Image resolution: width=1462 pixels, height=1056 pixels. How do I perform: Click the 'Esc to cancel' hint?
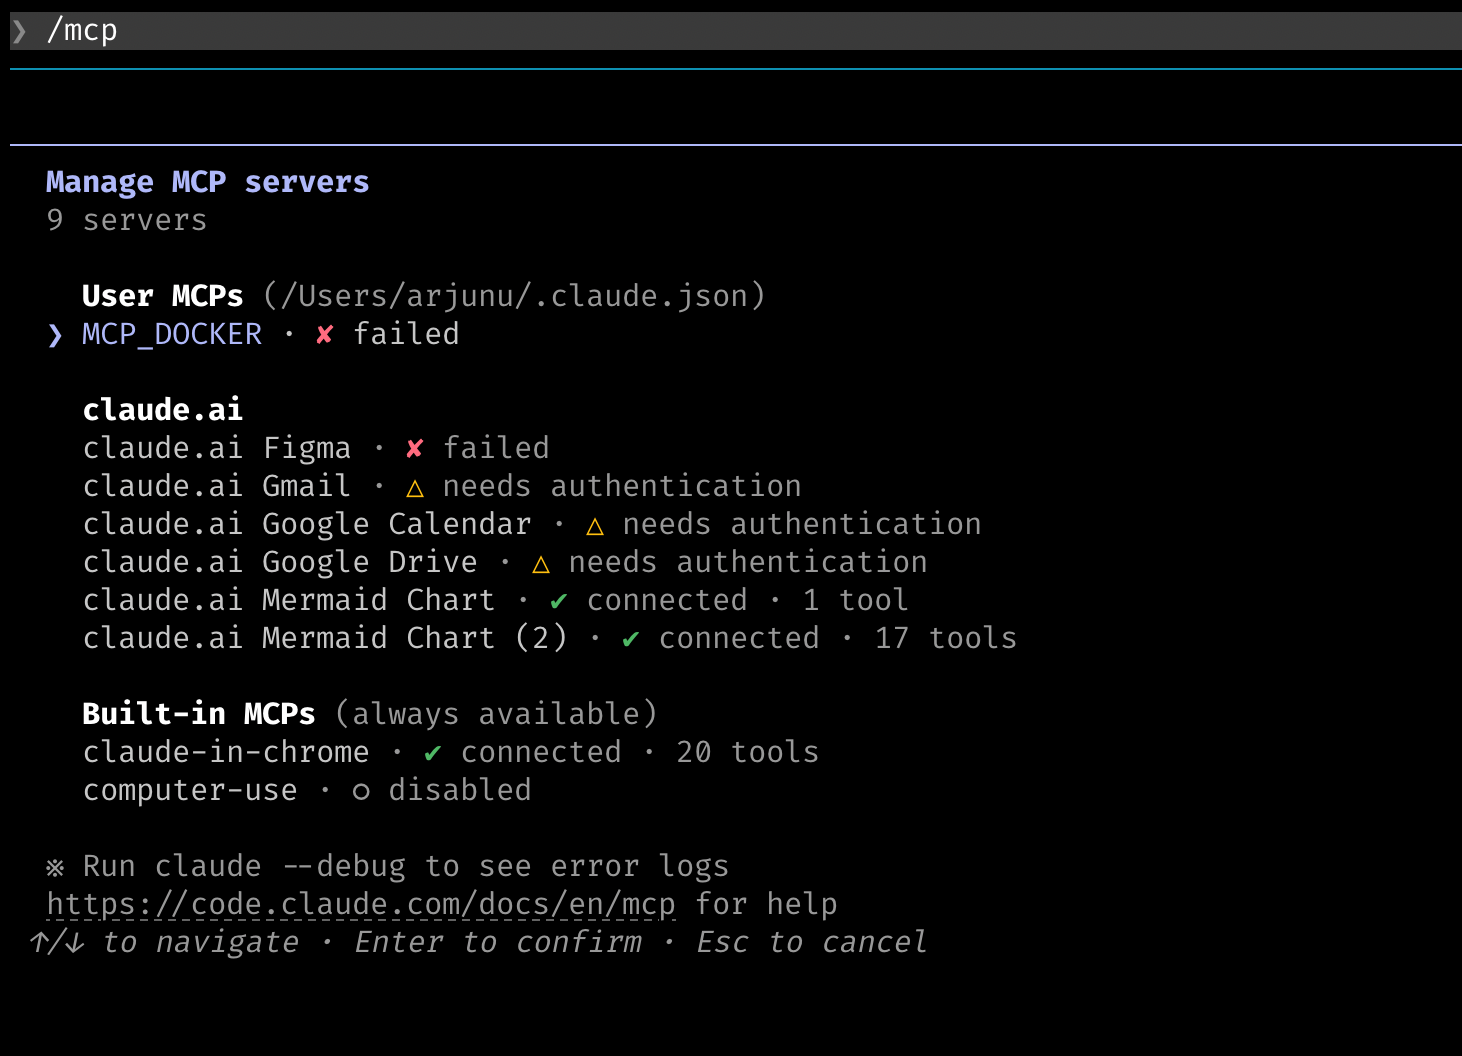[x=812, y=942]
